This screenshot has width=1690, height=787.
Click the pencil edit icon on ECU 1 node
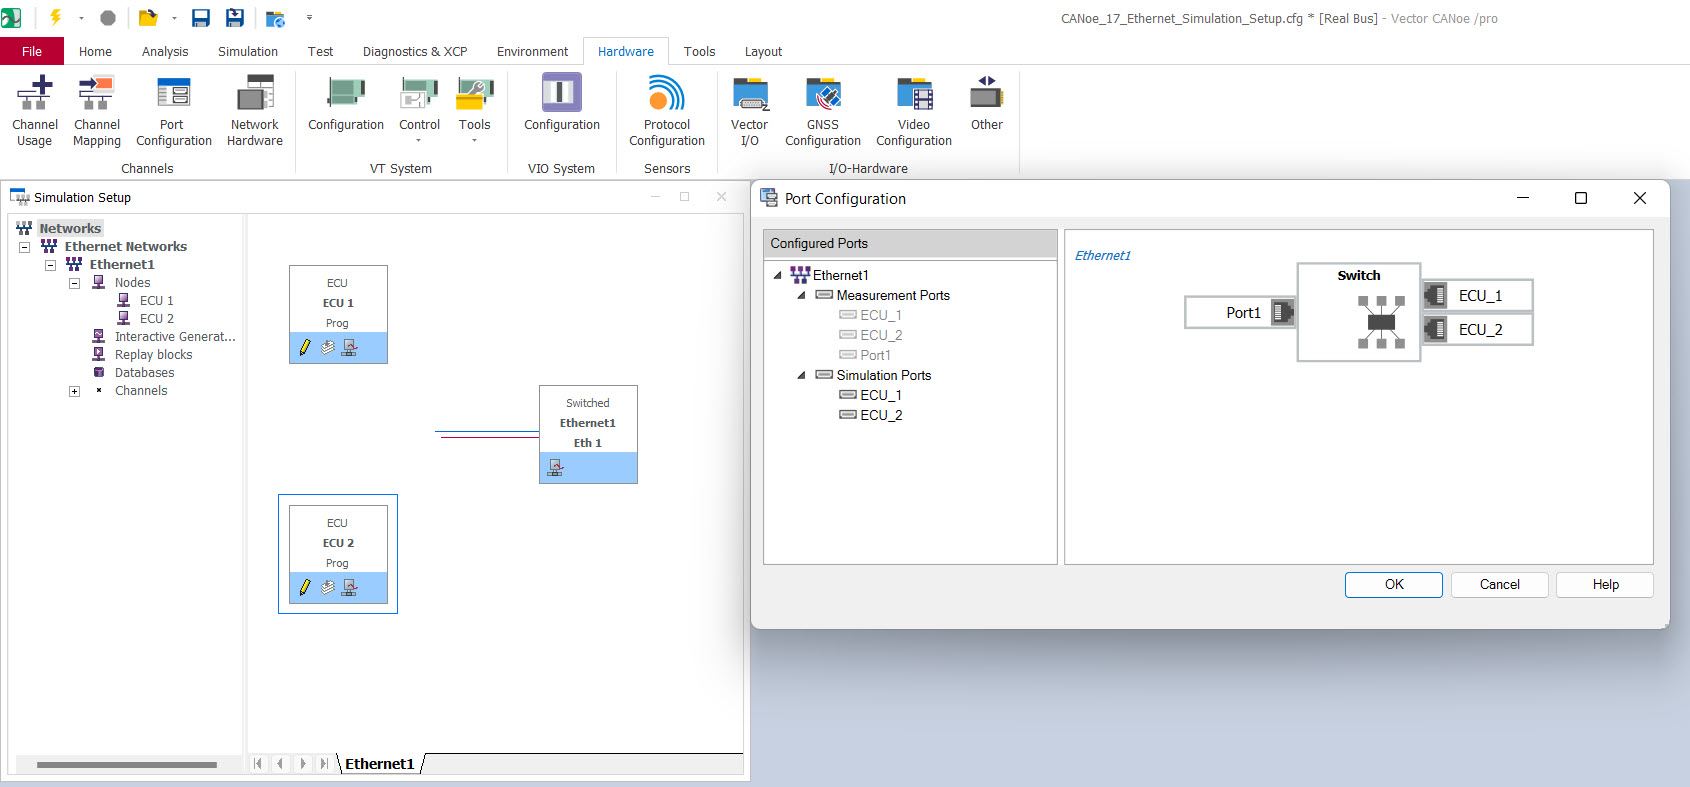coord(305,348)
